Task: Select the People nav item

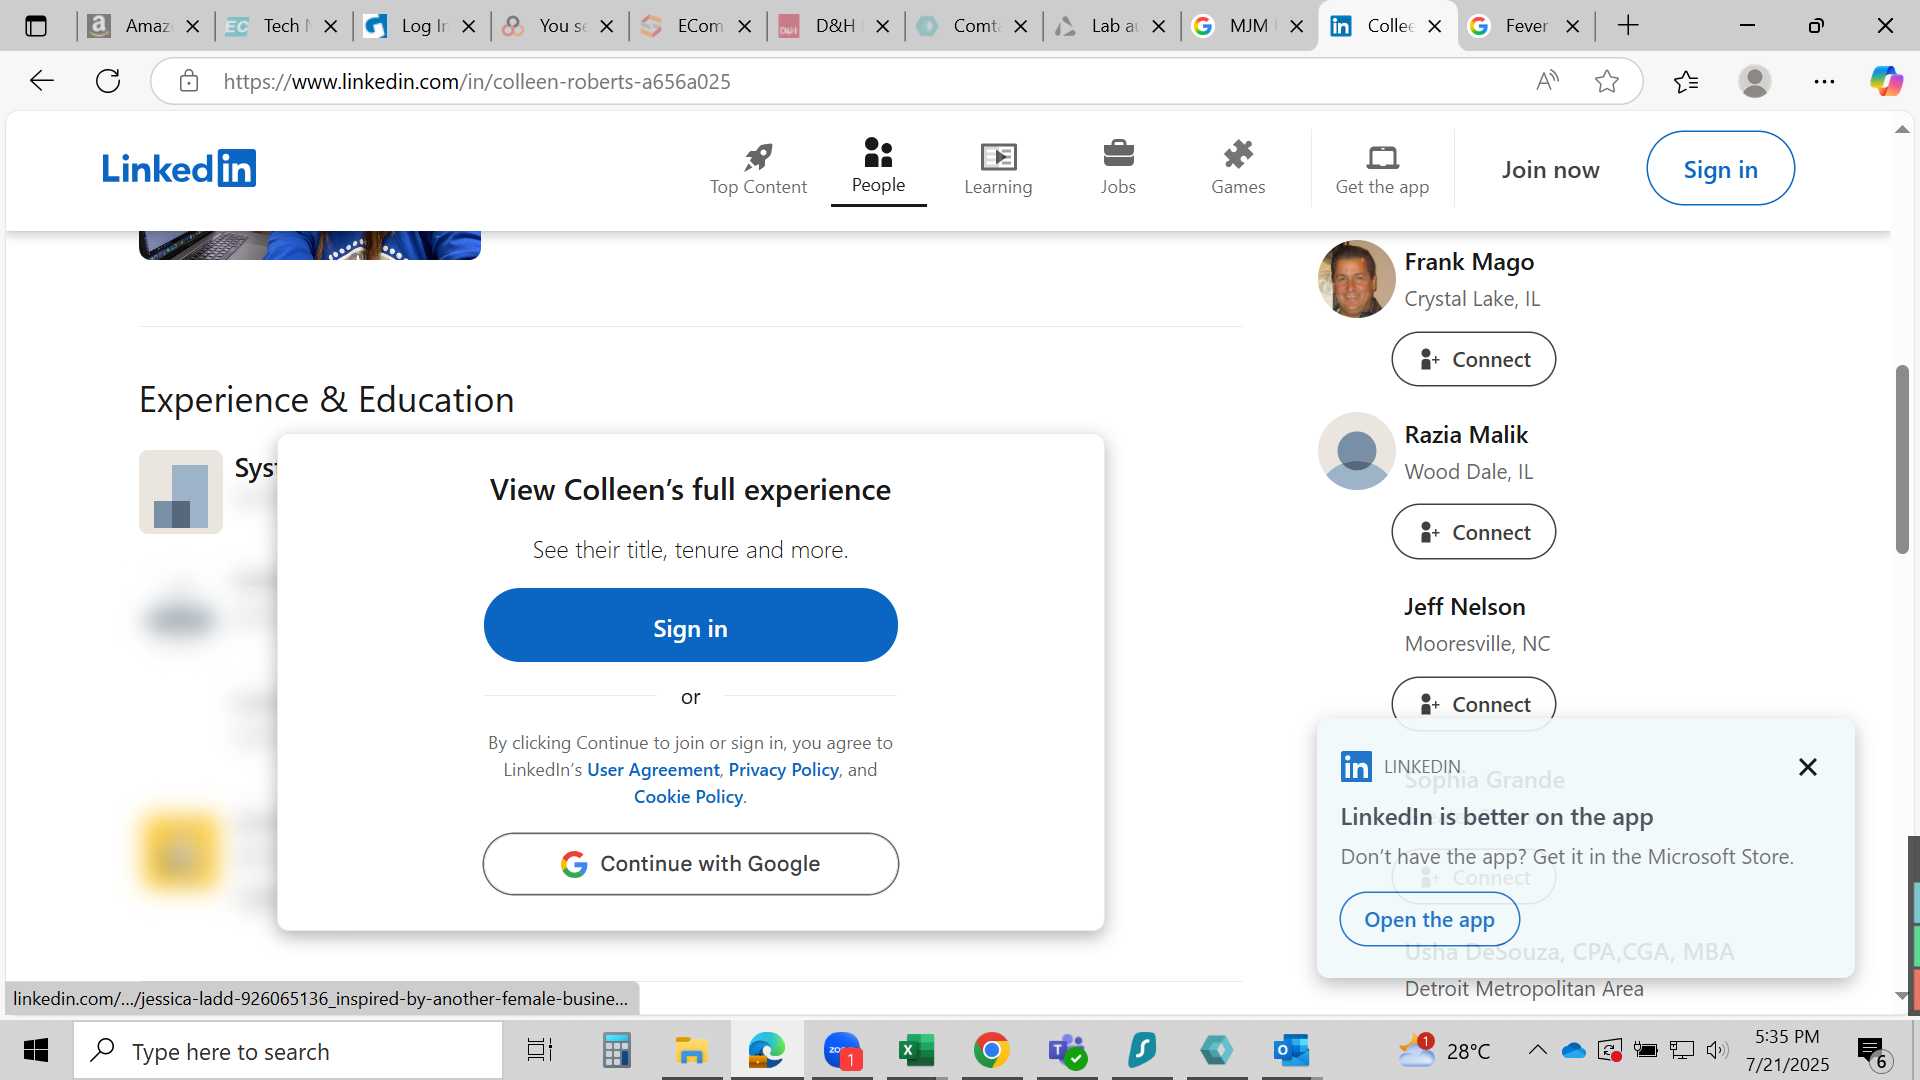Action: (x=878, y=167)
